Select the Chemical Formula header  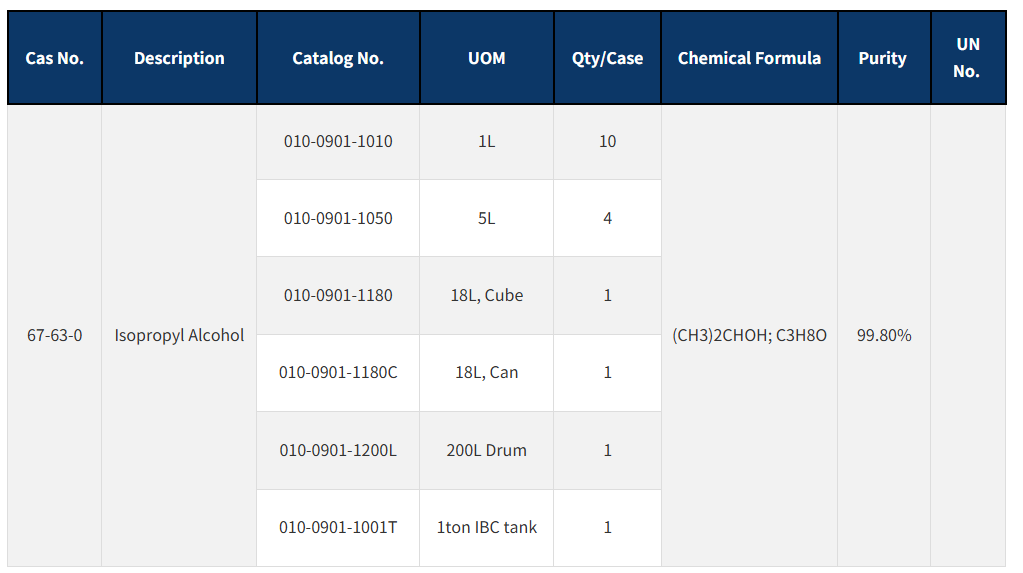750,58
